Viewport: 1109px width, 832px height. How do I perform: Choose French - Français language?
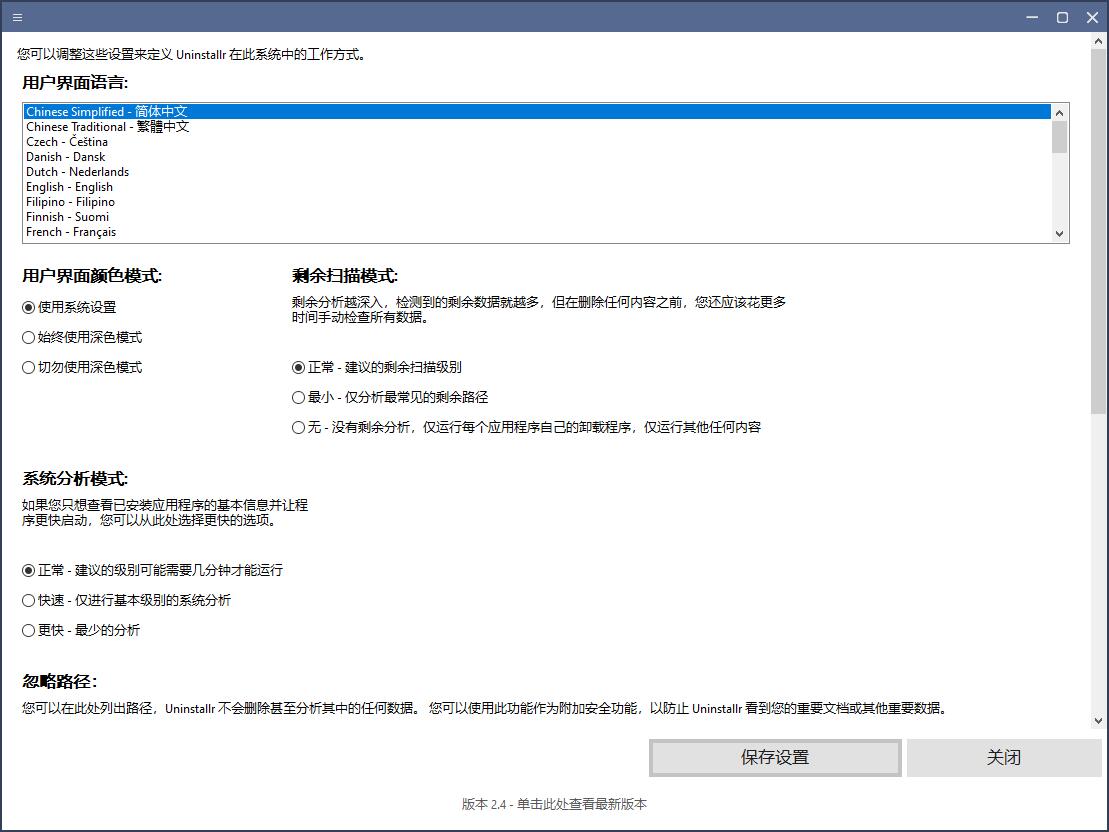[x=538, y=232]
